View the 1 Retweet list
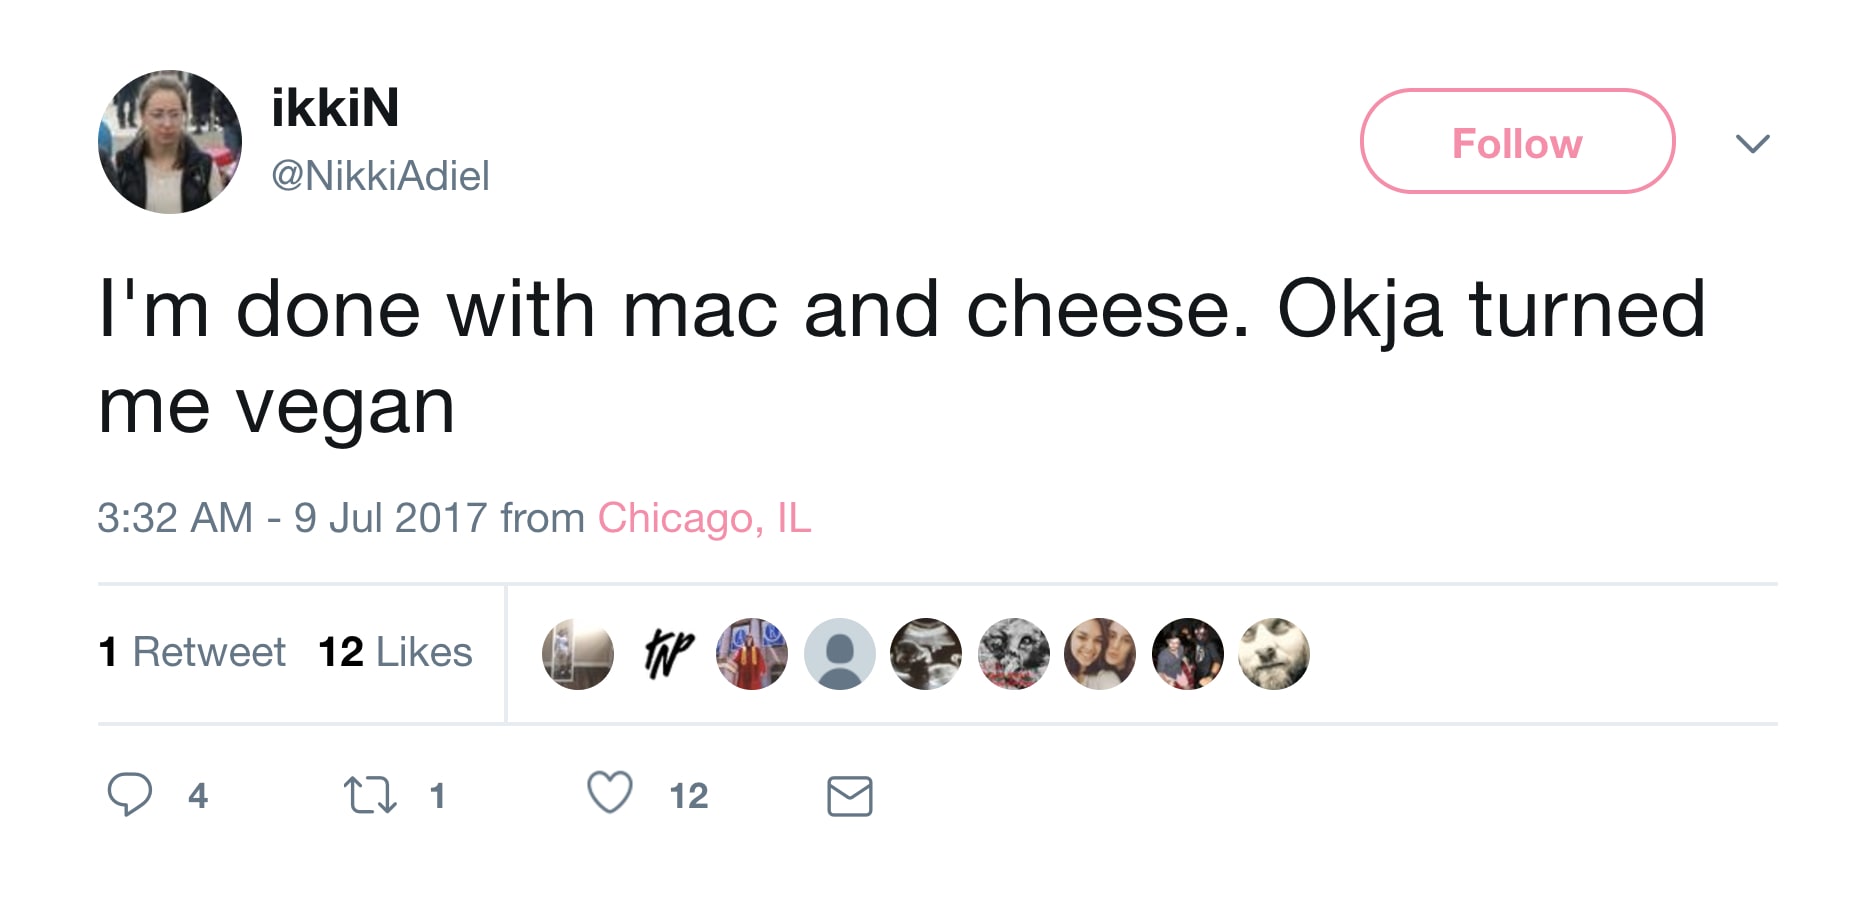Screen dimensions: 1852x902 [x=192, y=652]
